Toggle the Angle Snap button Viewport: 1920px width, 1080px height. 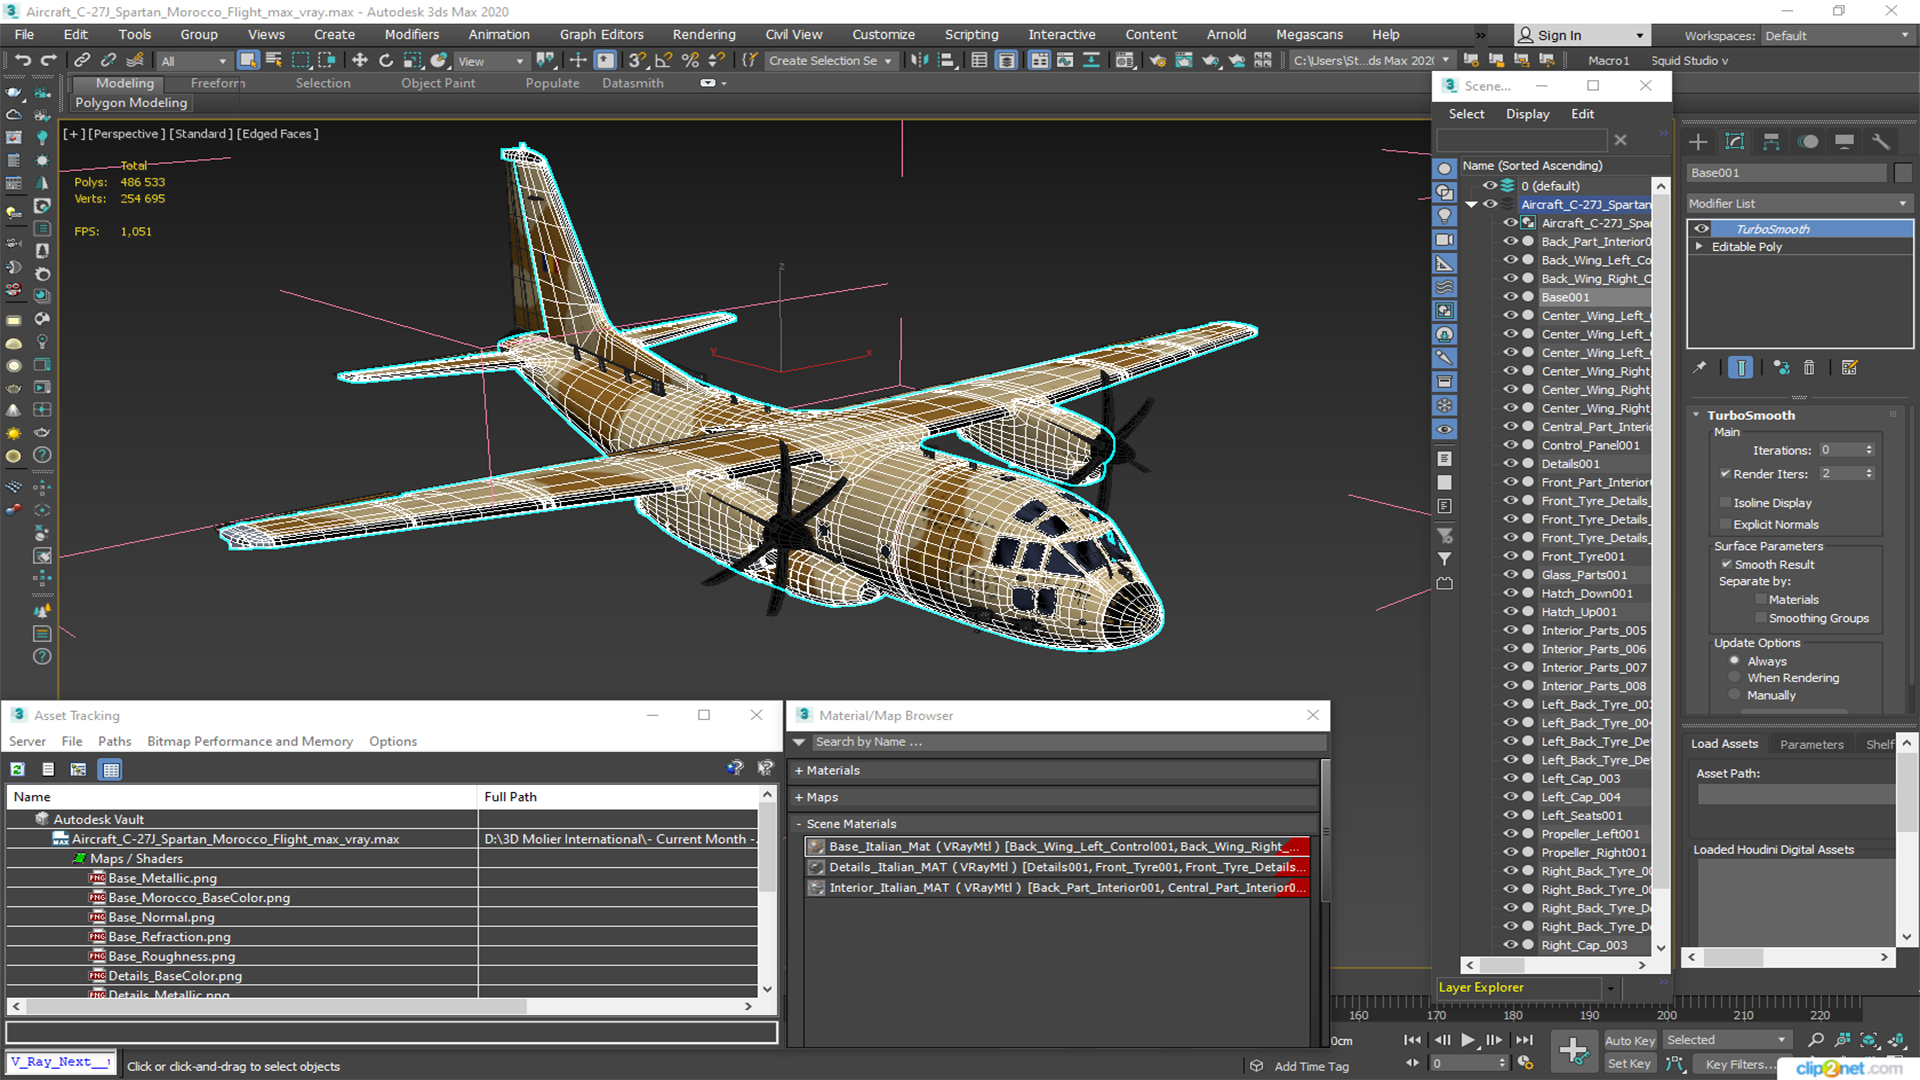coord(663,61)
